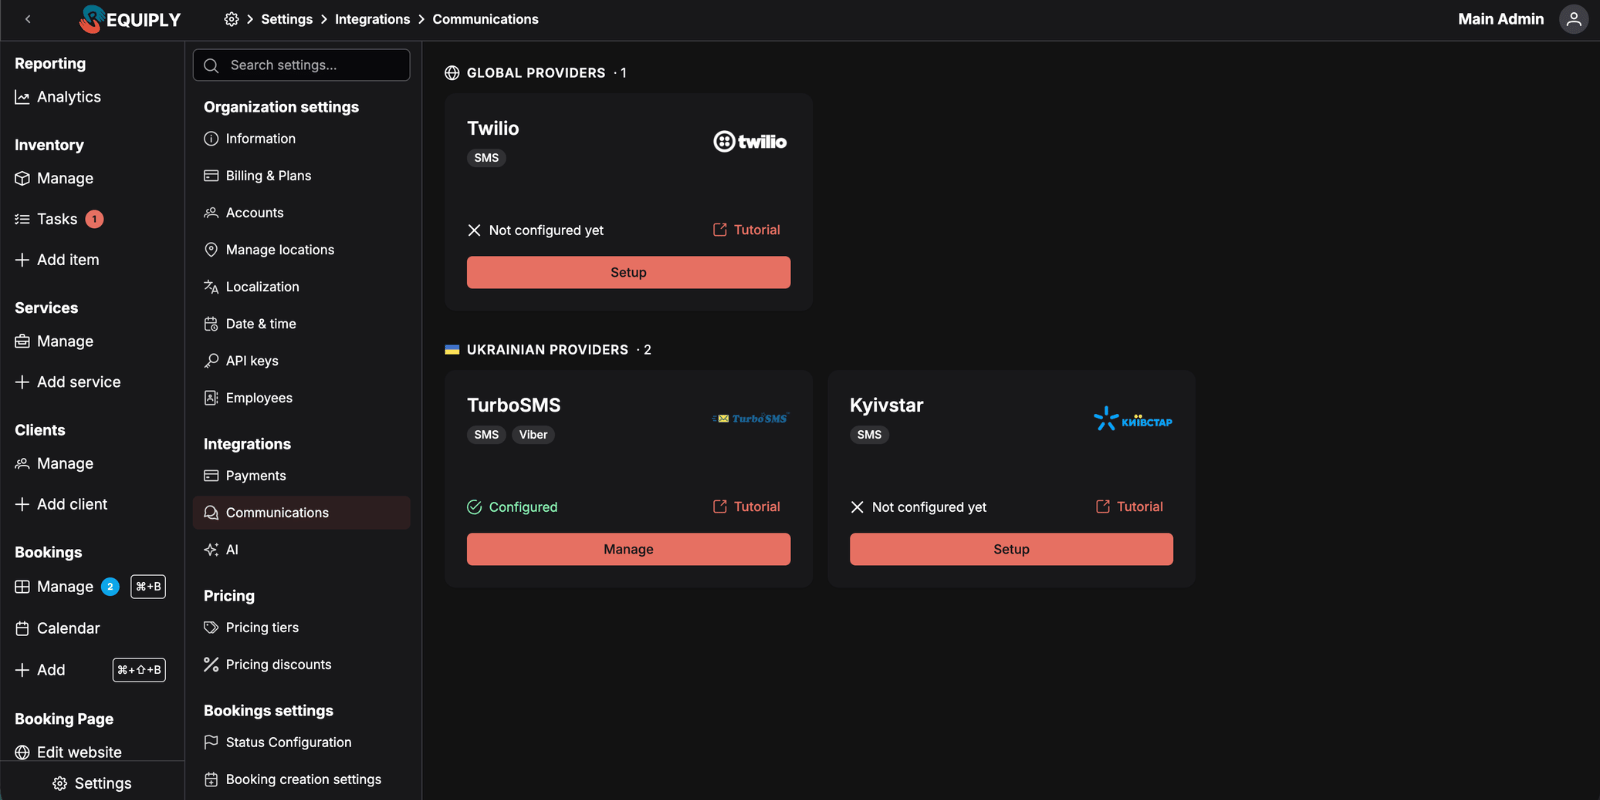
Task: Open the Calendar view
Action: pos(58,628)
